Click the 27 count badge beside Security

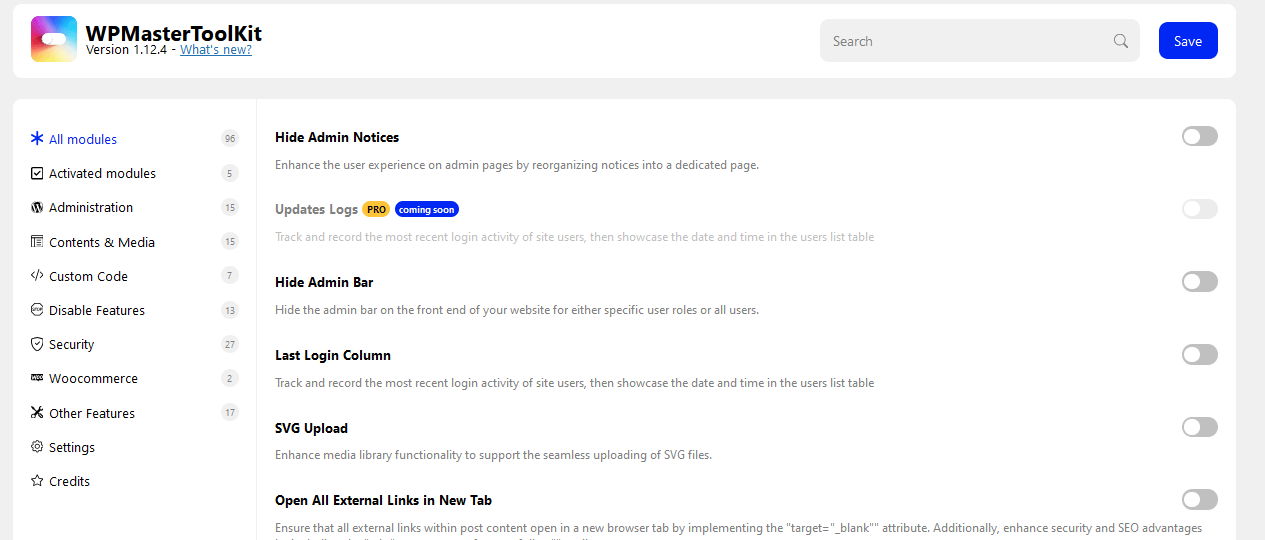[230, 344]
